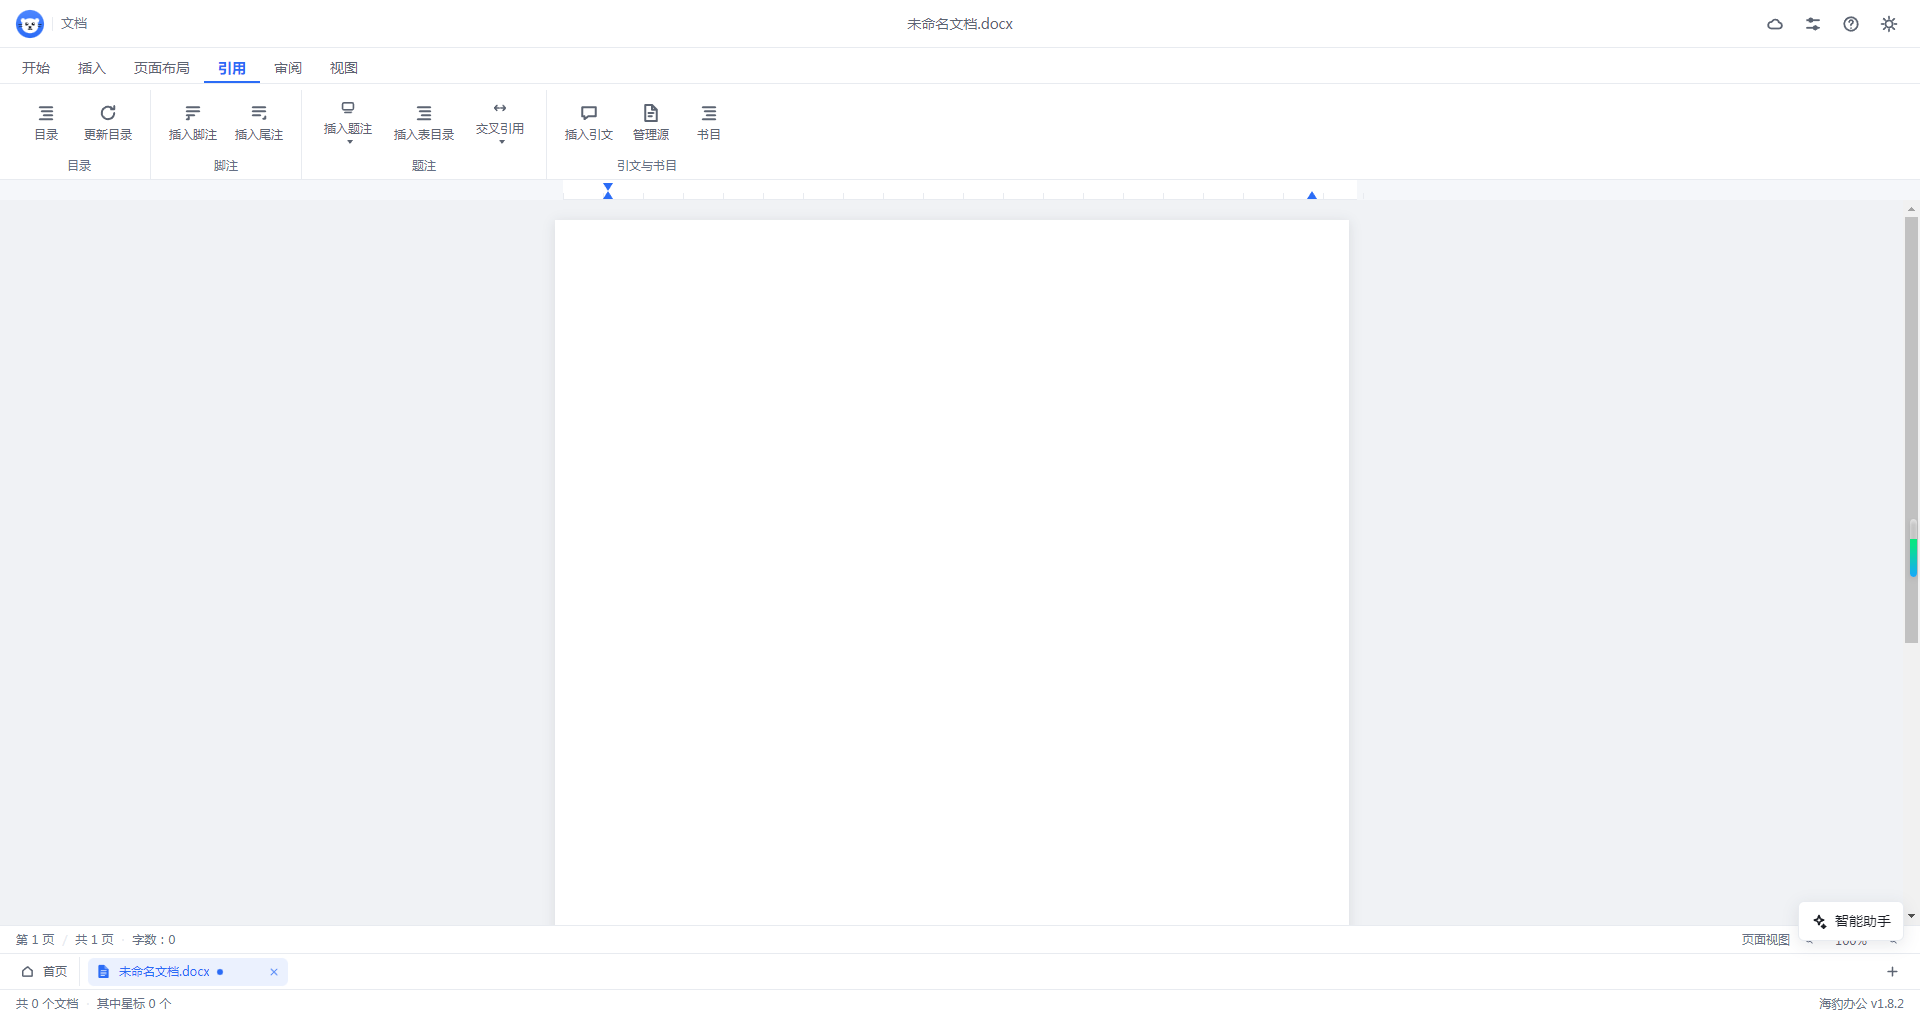The width and height of the screenshot is (1920, 1017).
Task: Open the 目录 table of contents tool
Action: point(46,122)
